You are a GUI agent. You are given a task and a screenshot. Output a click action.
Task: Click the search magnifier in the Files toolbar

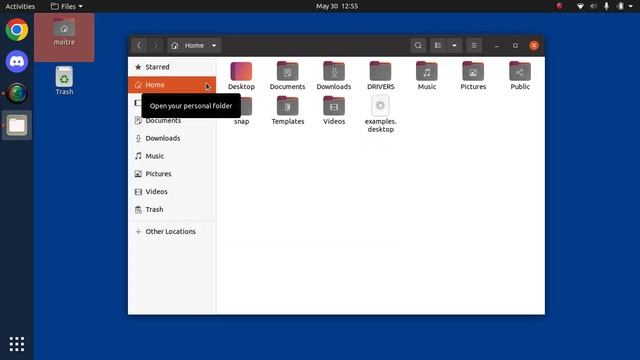click(x=418, y=45)
